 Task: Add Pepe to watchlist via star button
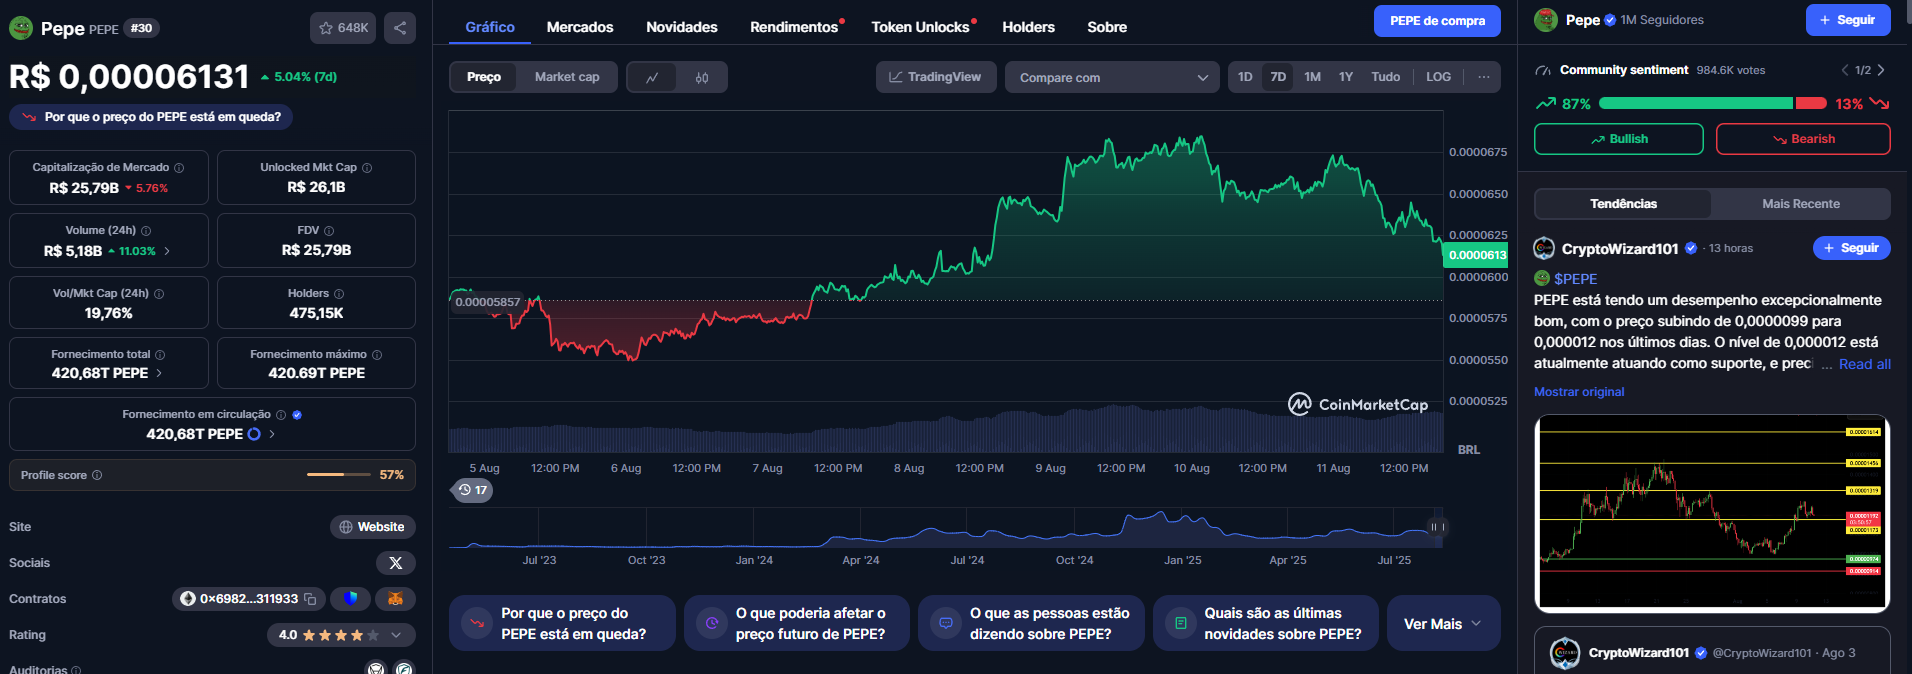(x=343, y=28)
